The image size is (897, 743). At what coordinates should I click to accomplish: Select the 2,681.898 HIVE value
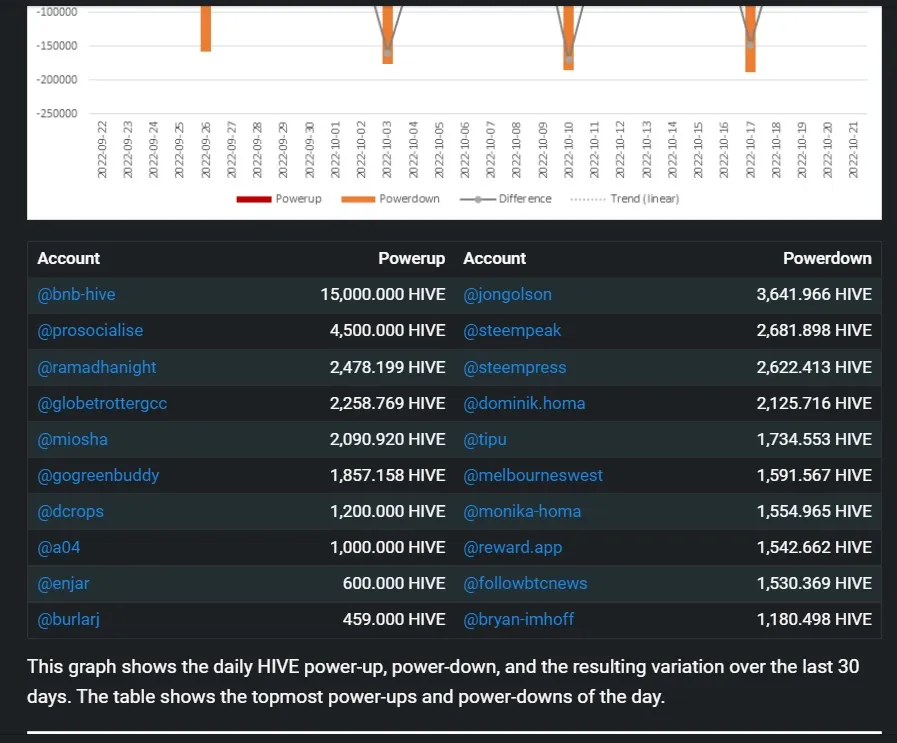point(814,331)
